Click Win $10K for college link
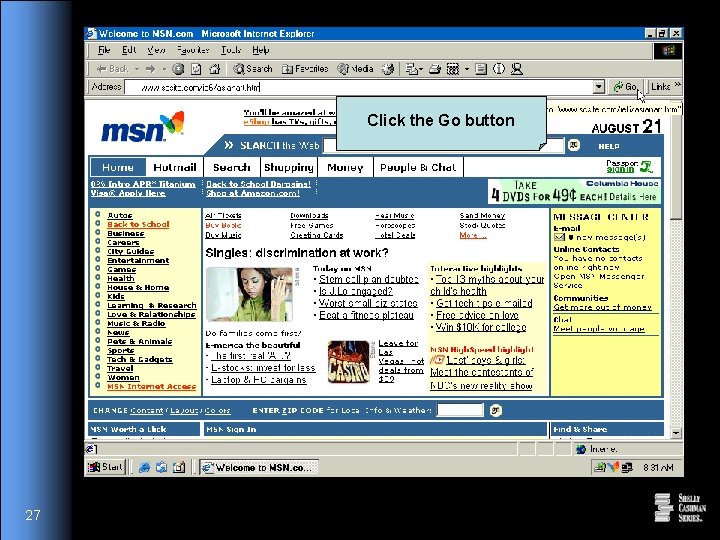The height and width of the screenshot is (540, 720). (x=481, y=327)
